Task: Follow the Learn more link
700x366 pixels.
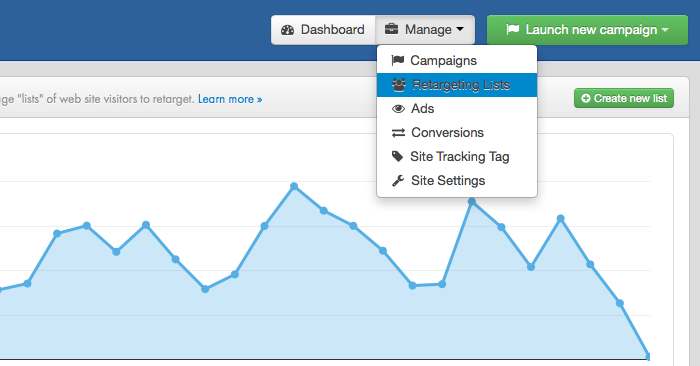Action: point(230,99)
